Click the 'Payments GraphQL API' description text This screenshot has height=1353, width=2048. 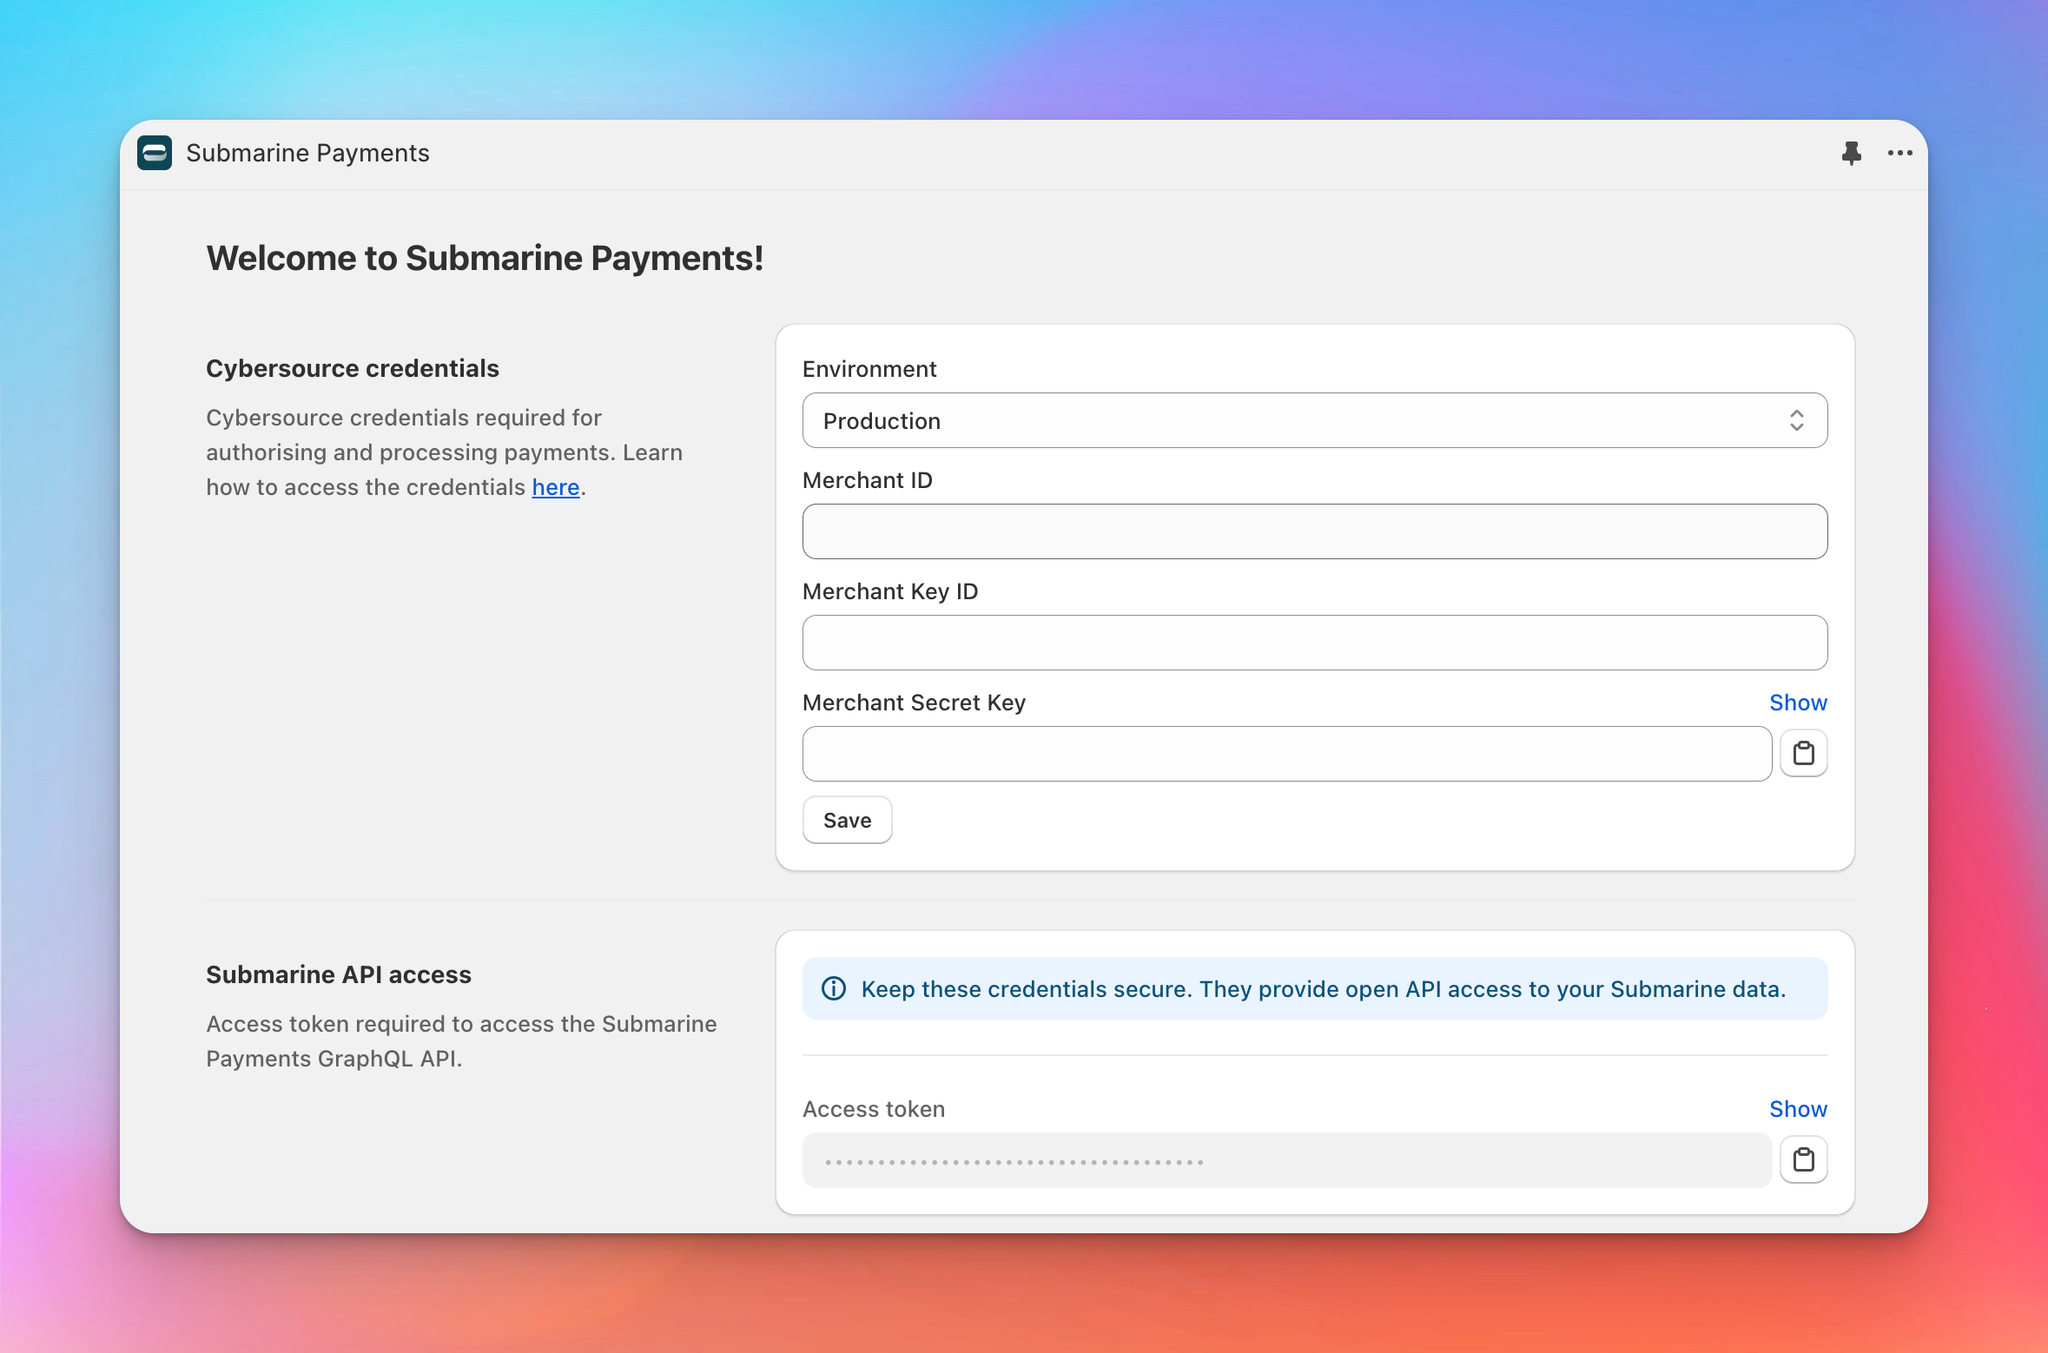click(334, 1059)
